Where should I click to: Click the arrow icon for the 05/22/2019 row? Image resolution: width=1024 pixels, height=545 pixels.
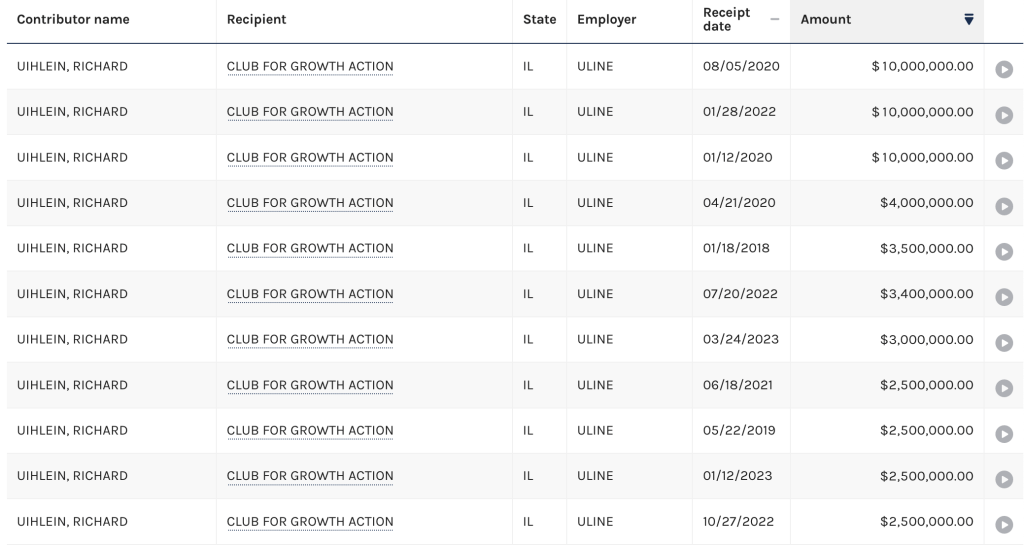coord(1004,434)
